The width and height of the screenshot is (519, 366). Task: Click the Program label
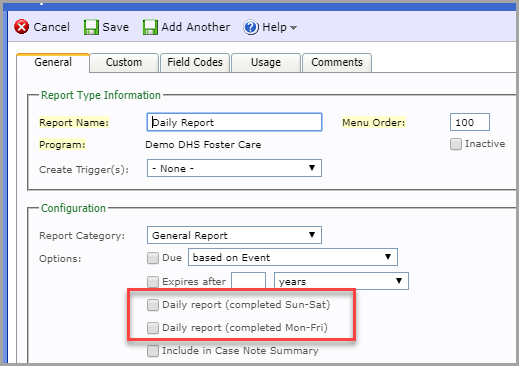point(62,145)
